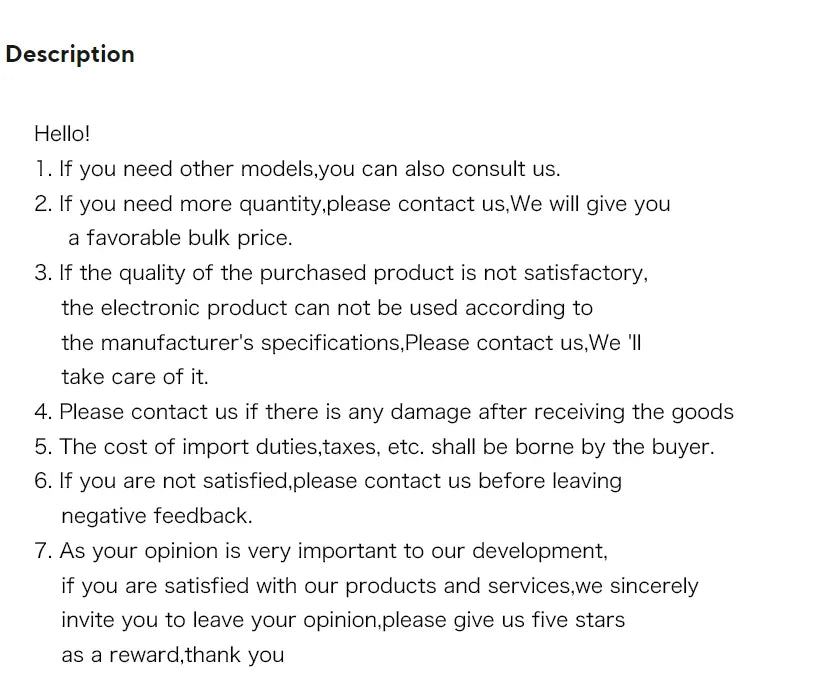Click the 'as a reward,thank you' line
Image resolution: width=822 pixels, height=688 pixels.
pyautogui.click(x=172, y=655)
